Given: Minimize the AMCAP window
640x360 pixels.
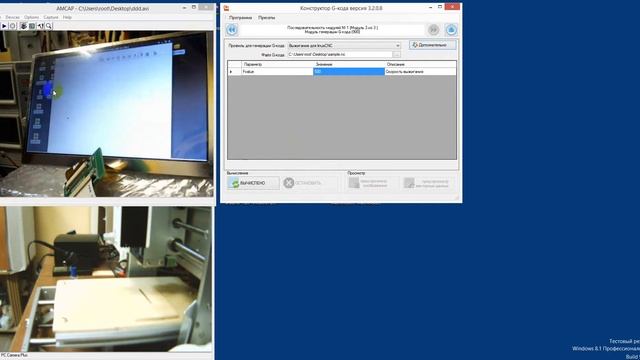Looking at the screenshot, I should pos(184,8).
